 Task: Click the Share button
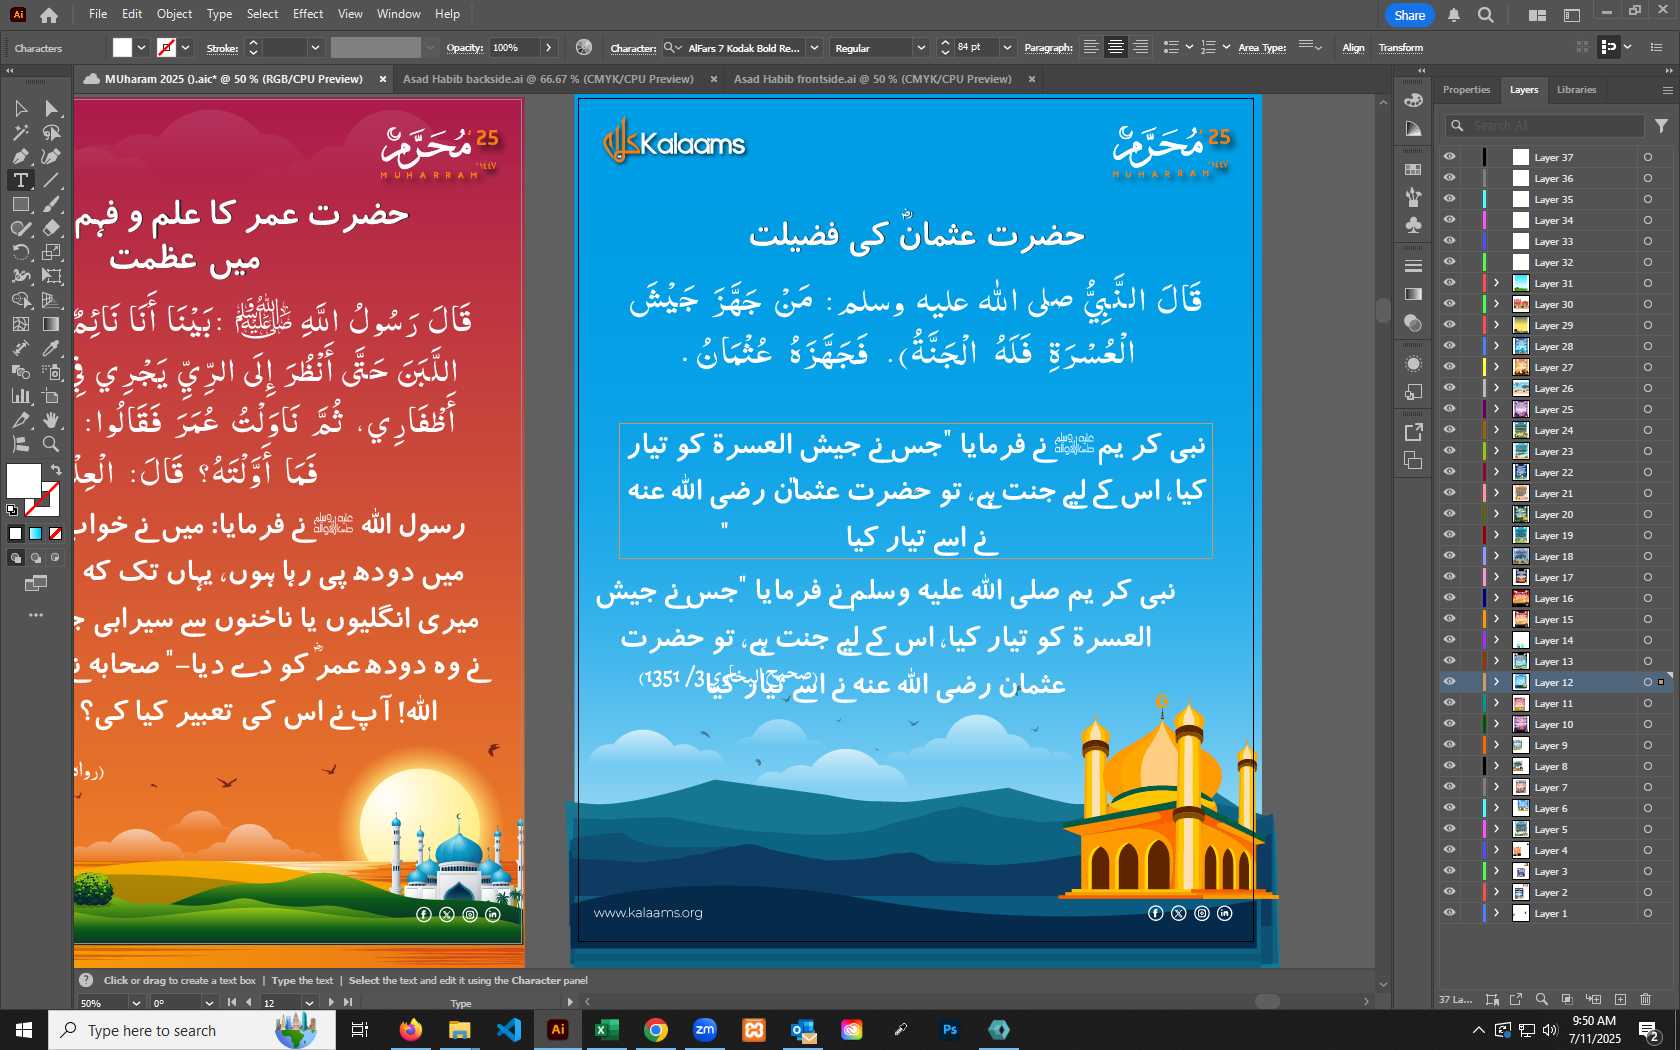pos(1409,15)
